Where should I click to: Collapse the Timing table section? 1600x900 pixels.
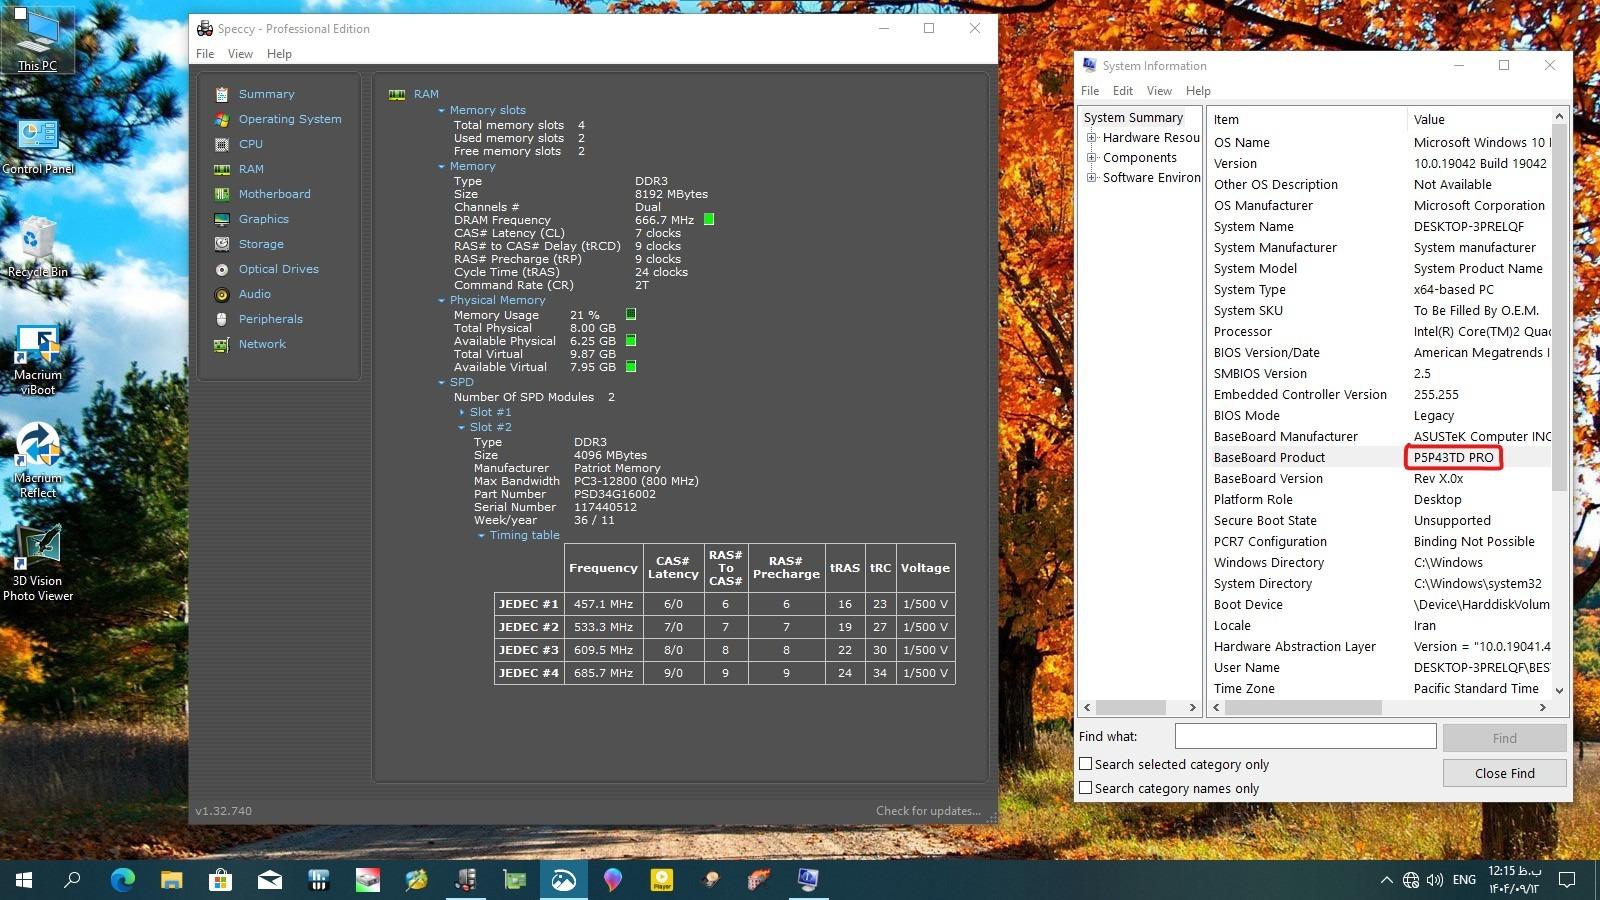[523, 535]
